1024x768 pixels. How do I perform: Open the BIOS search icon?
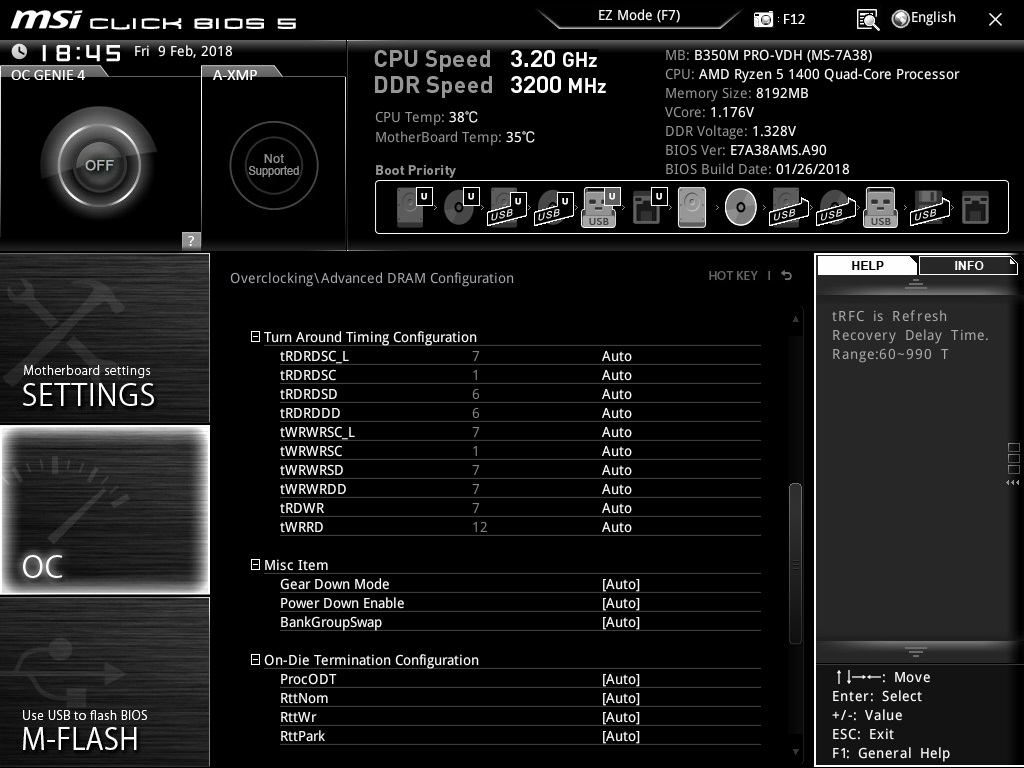pos(867,20)
